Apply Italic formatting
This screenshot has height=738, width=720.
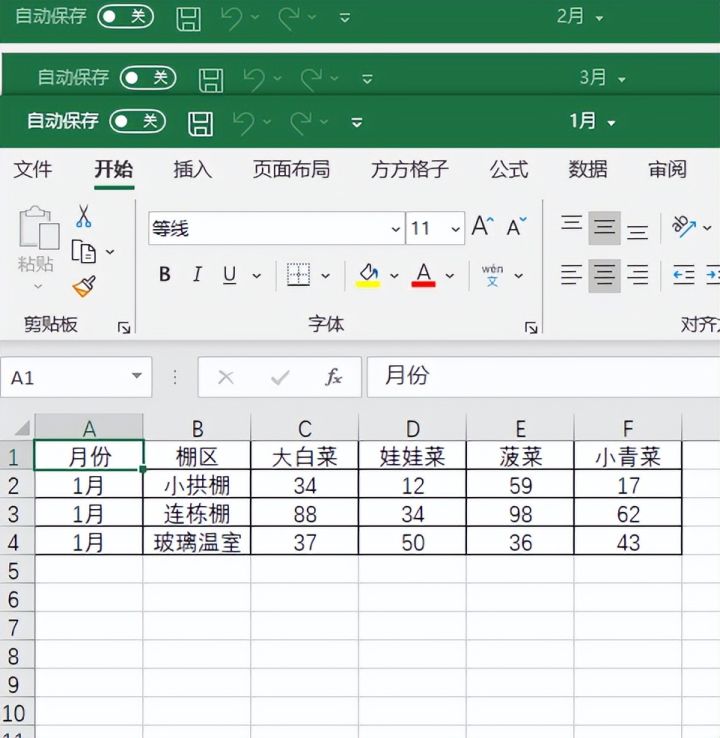coord(197,274)
